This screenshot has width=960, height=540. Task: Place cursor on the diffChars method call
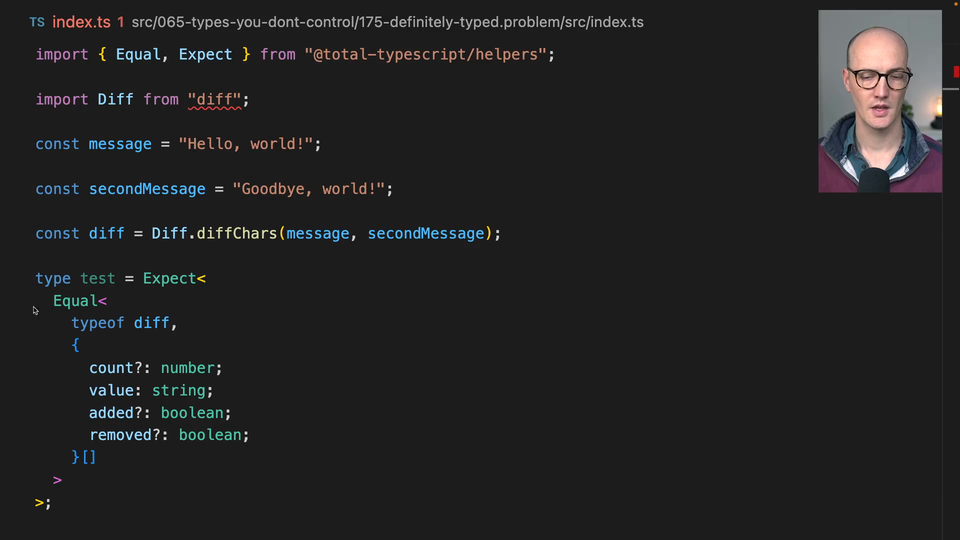tap(236, 234)
